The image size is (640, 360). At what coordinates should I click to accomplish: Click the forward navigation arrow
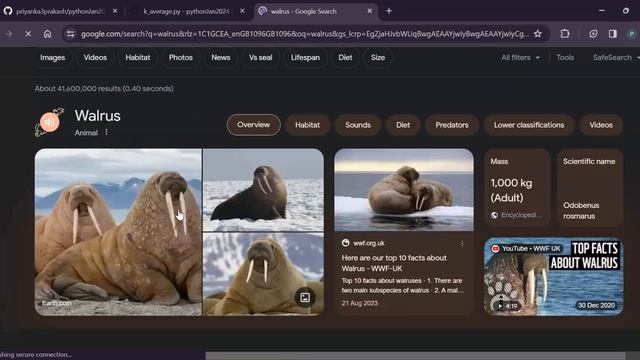tap(9, 34)
